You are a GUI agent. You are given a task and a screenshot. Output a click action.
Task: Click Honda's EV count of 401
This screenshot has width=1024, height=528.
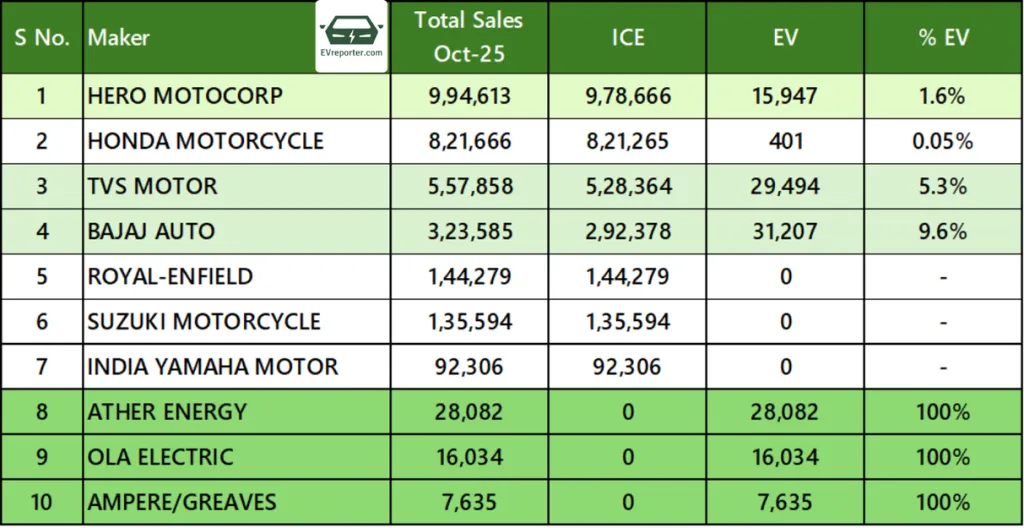[787, 141]
